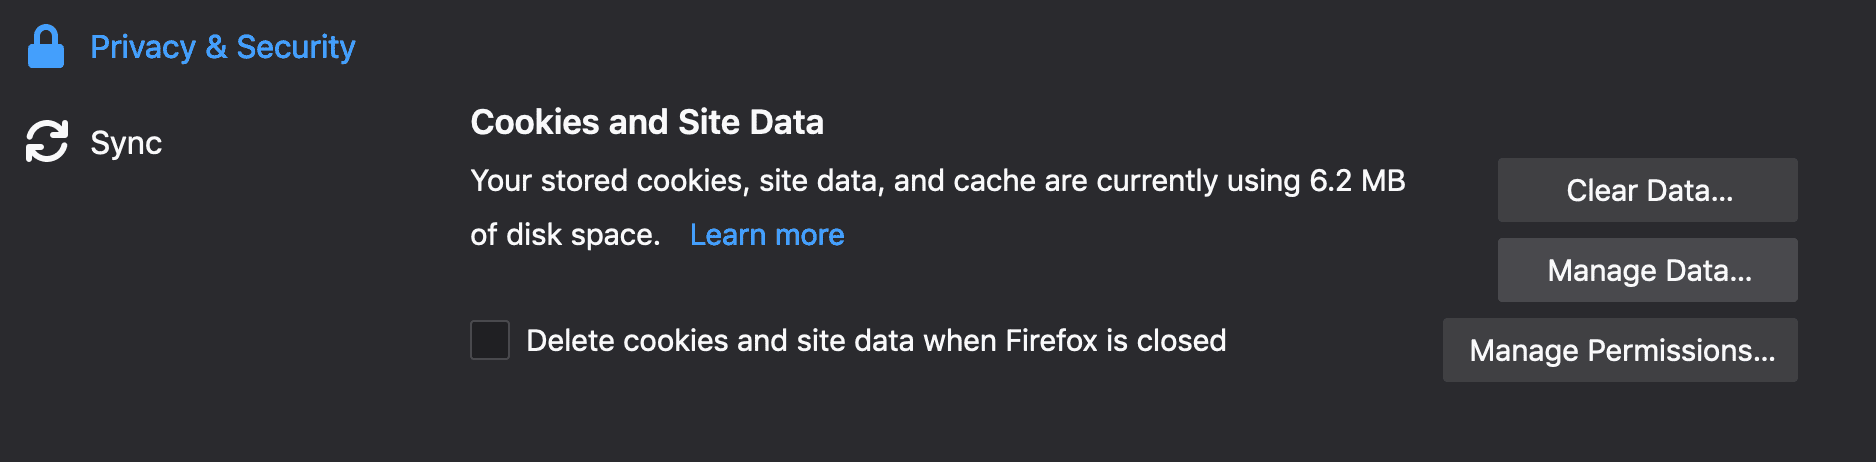
Task: Tick the empty checkbox under Cookies and Site Data
Action: tap(490, 340)
